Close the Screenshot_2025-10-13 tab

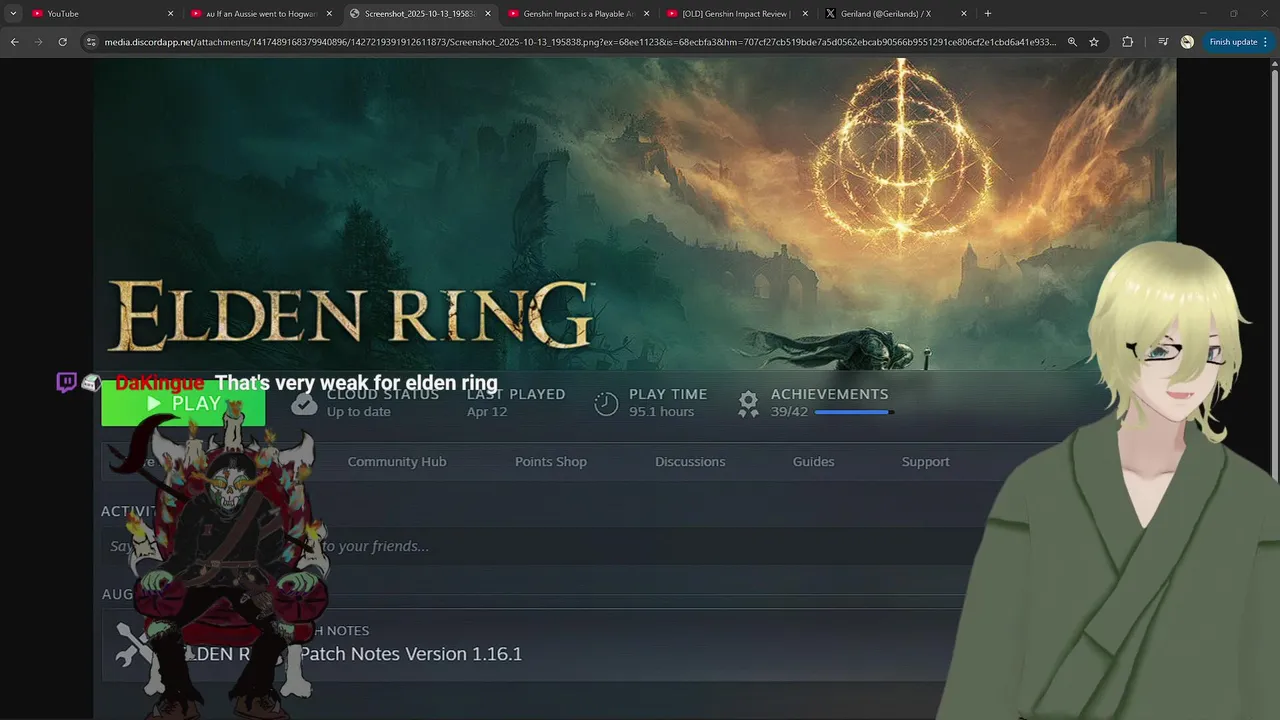pyautogui.click(x=488, y=13)
